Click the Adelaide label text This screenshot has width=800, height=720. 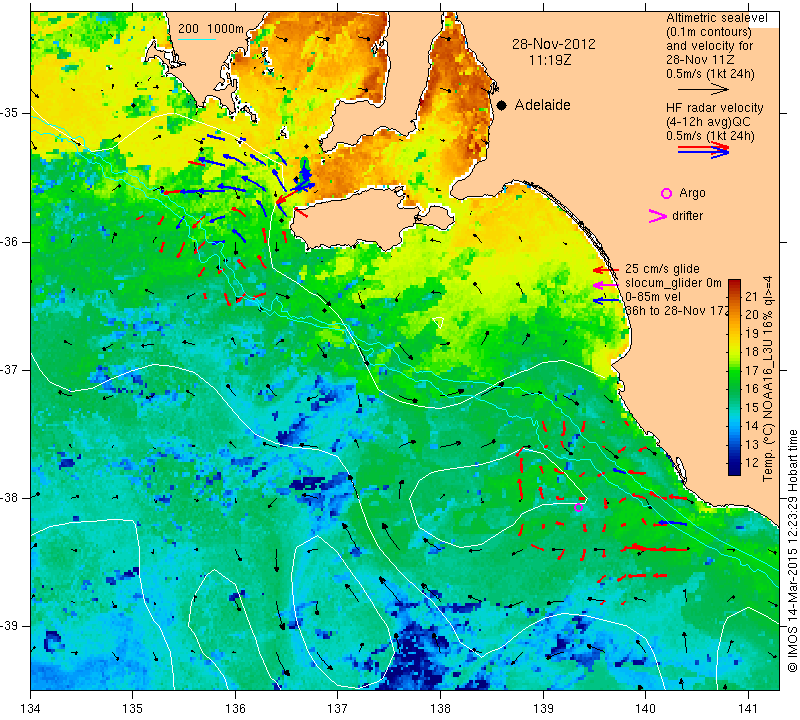[542, 105]
